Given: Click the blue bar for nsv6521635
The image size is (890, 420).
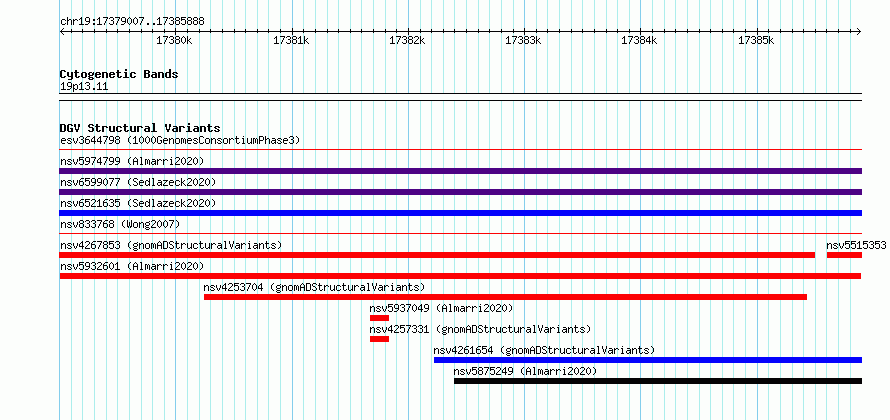Looking at the screenshot, I should [460, 213].
